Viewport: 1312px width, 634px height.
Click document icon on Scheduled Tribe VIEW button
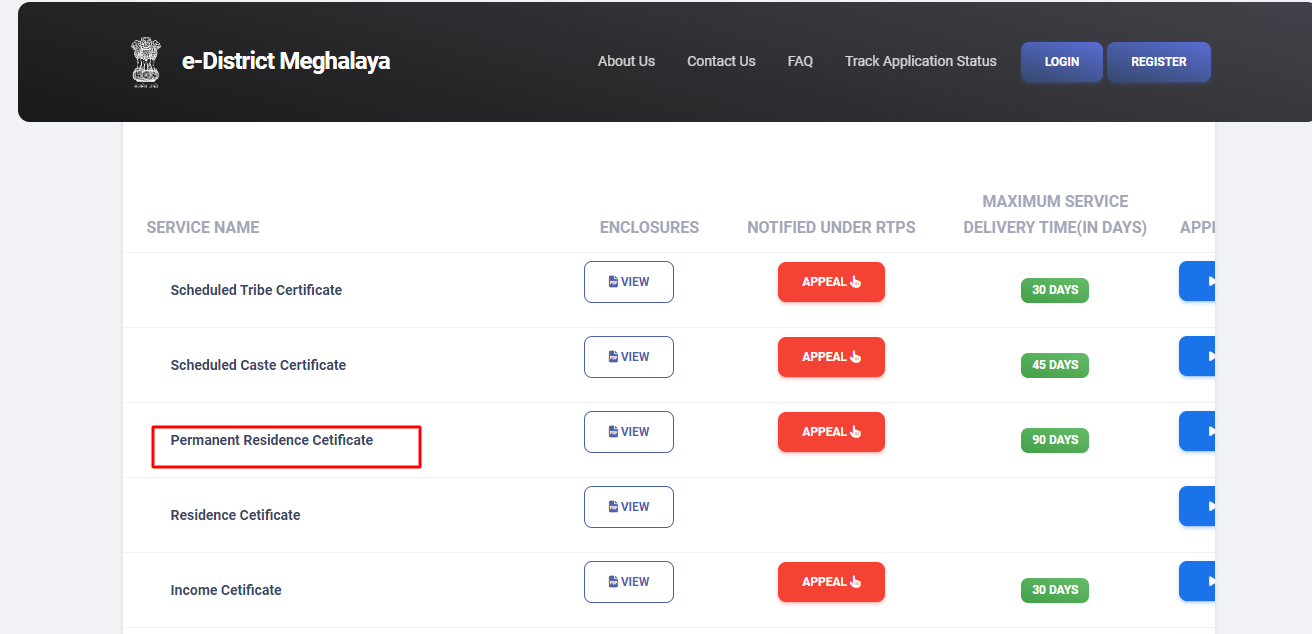coord(611,281)
